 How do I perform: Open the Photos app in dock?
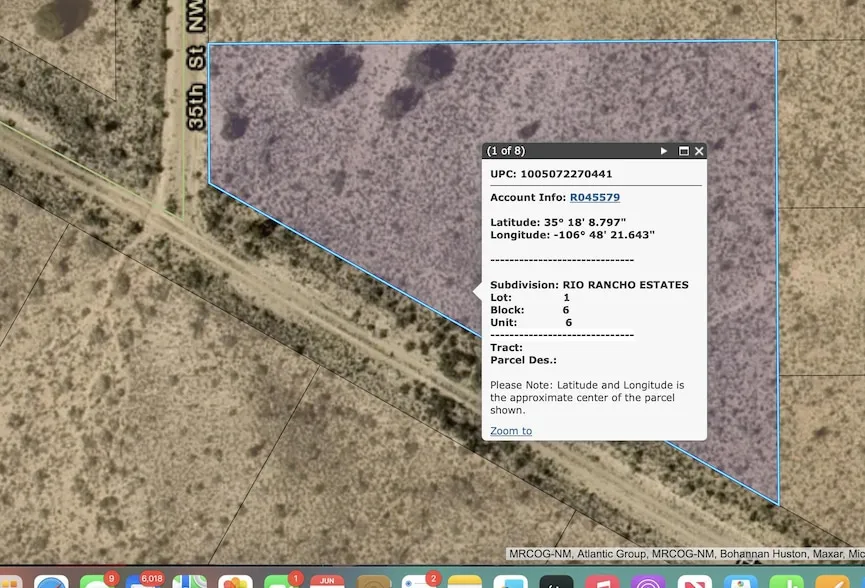pyautogui.click(x=235, y=582)
